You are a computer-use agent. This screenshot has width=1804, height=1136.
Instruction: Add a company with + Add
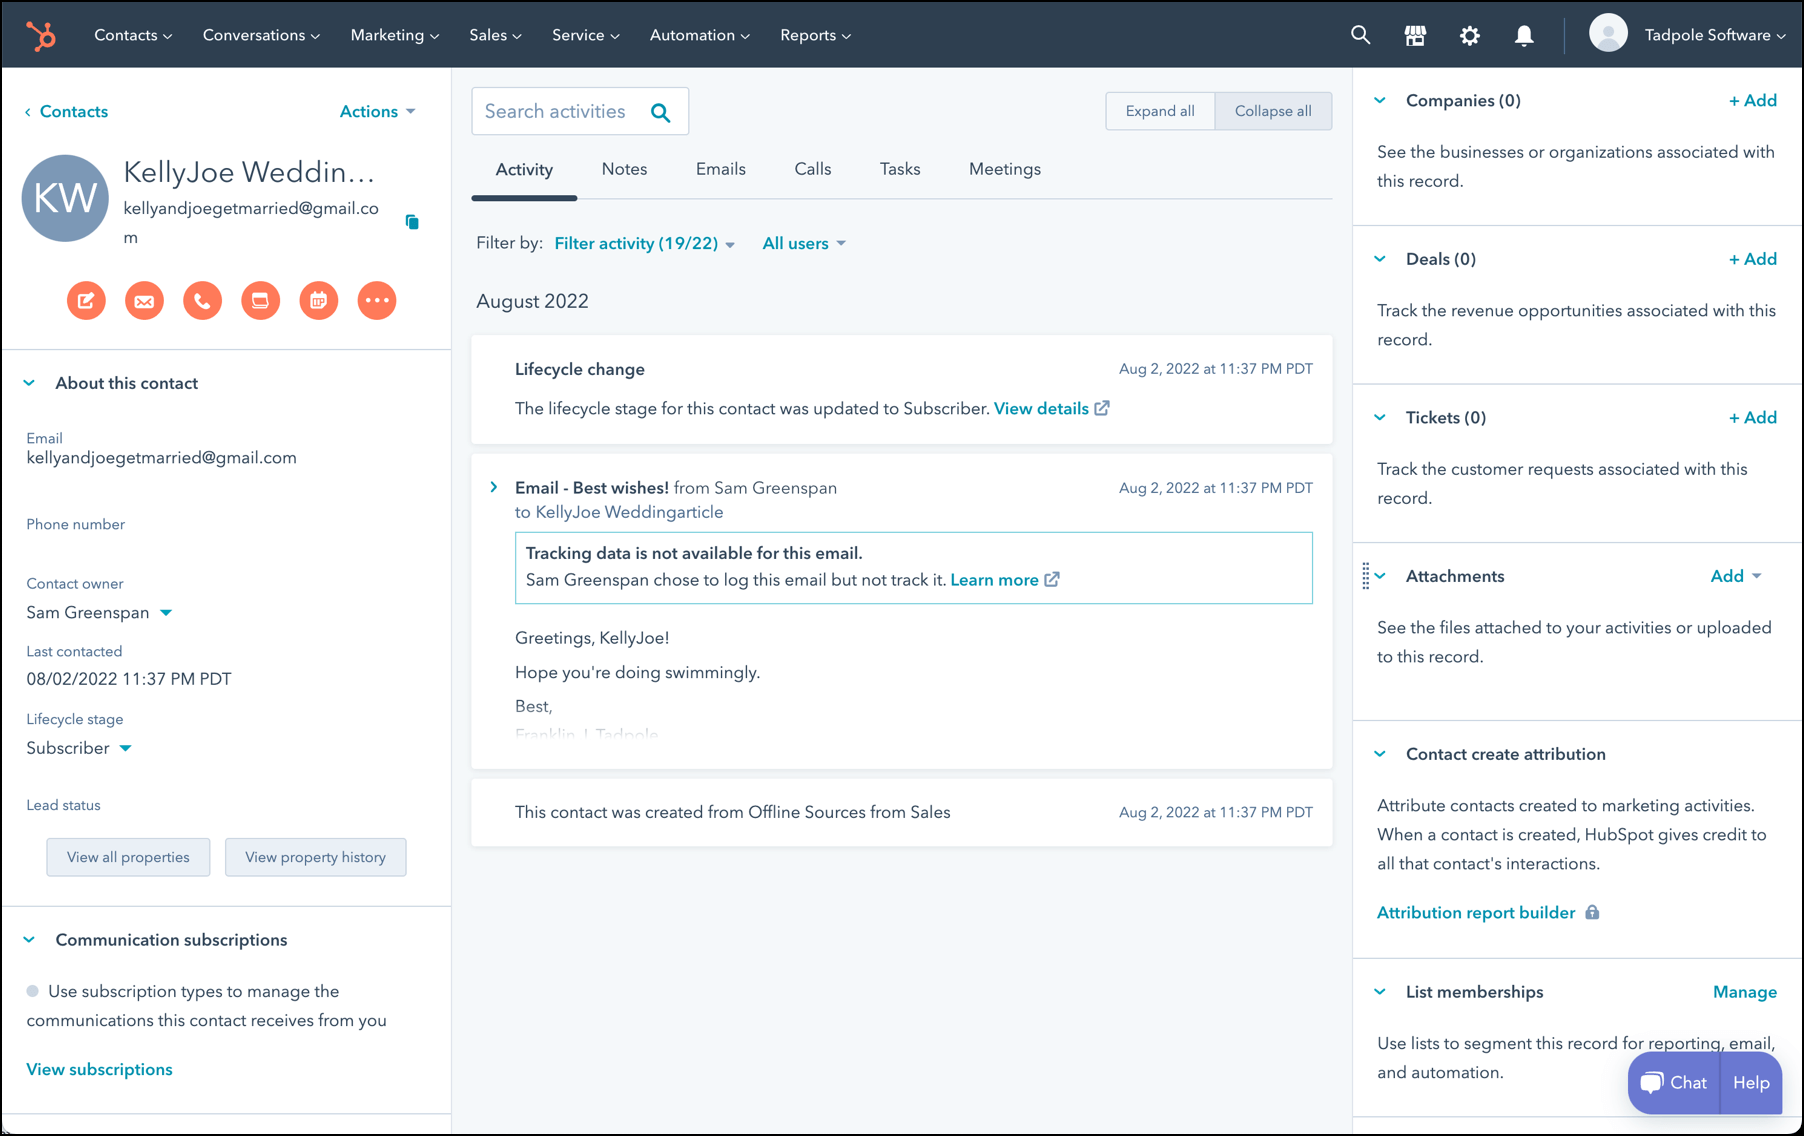pos(1752,100)
